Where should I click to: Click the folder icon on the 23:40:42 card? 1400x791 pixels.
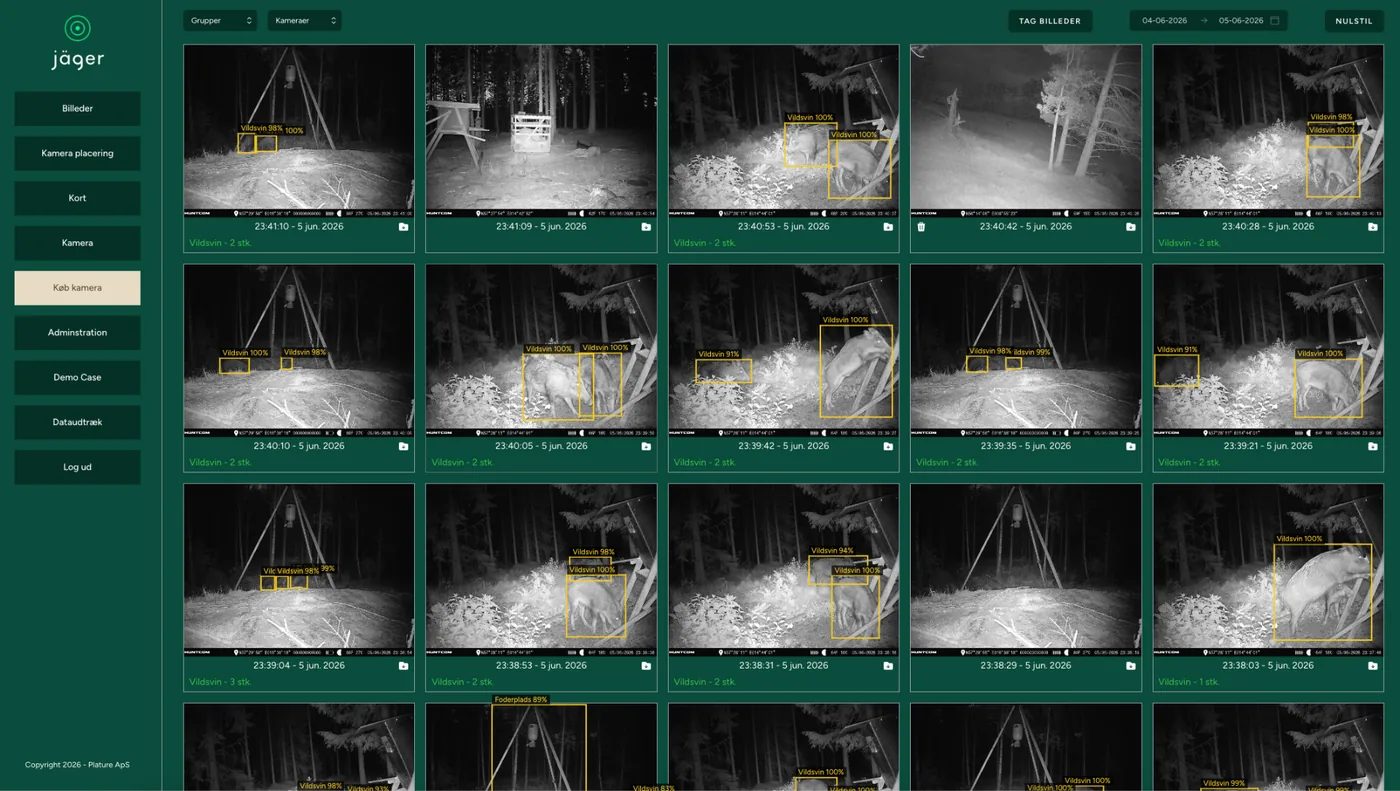click(x=1130, y=227)
